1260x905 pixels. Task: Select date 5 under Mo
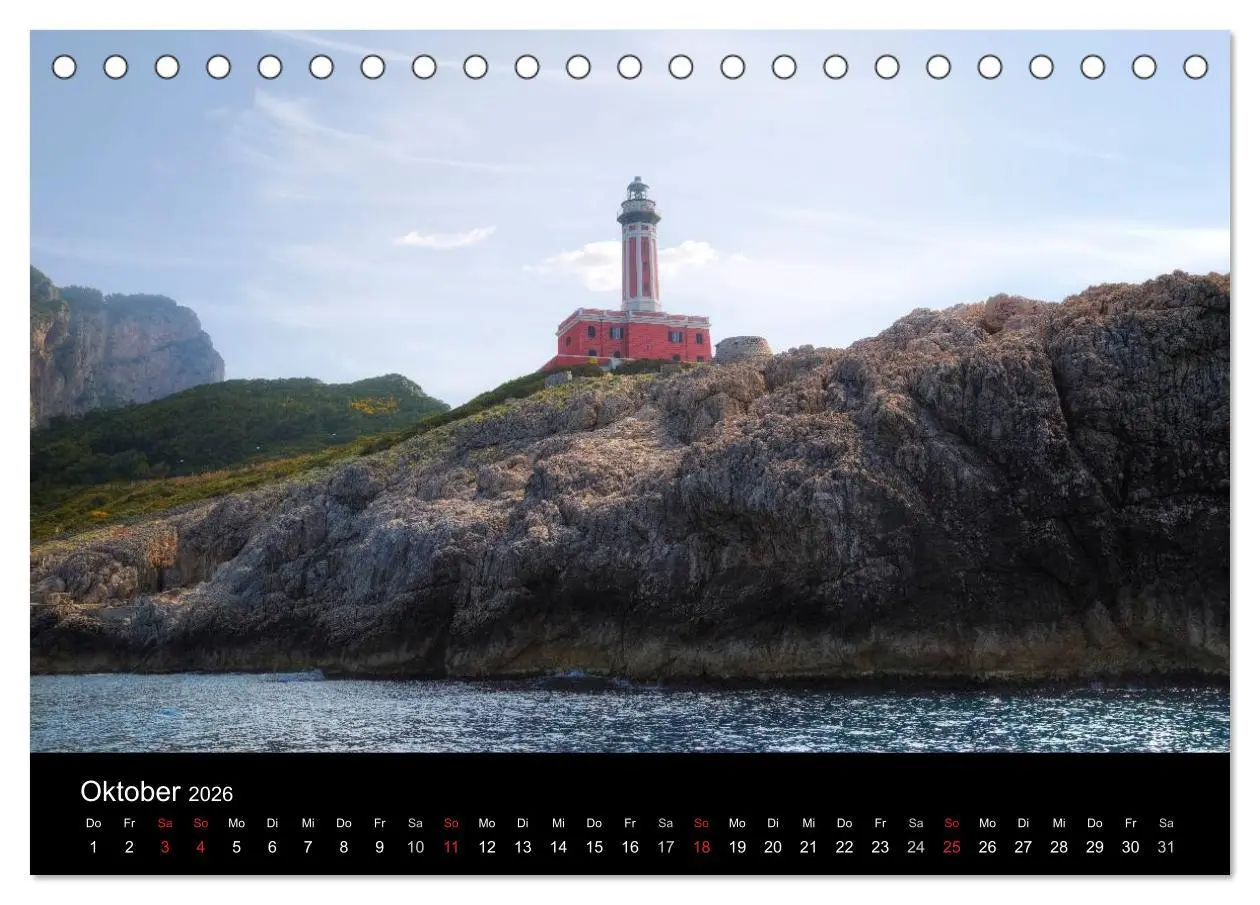[x=237, y=847]
